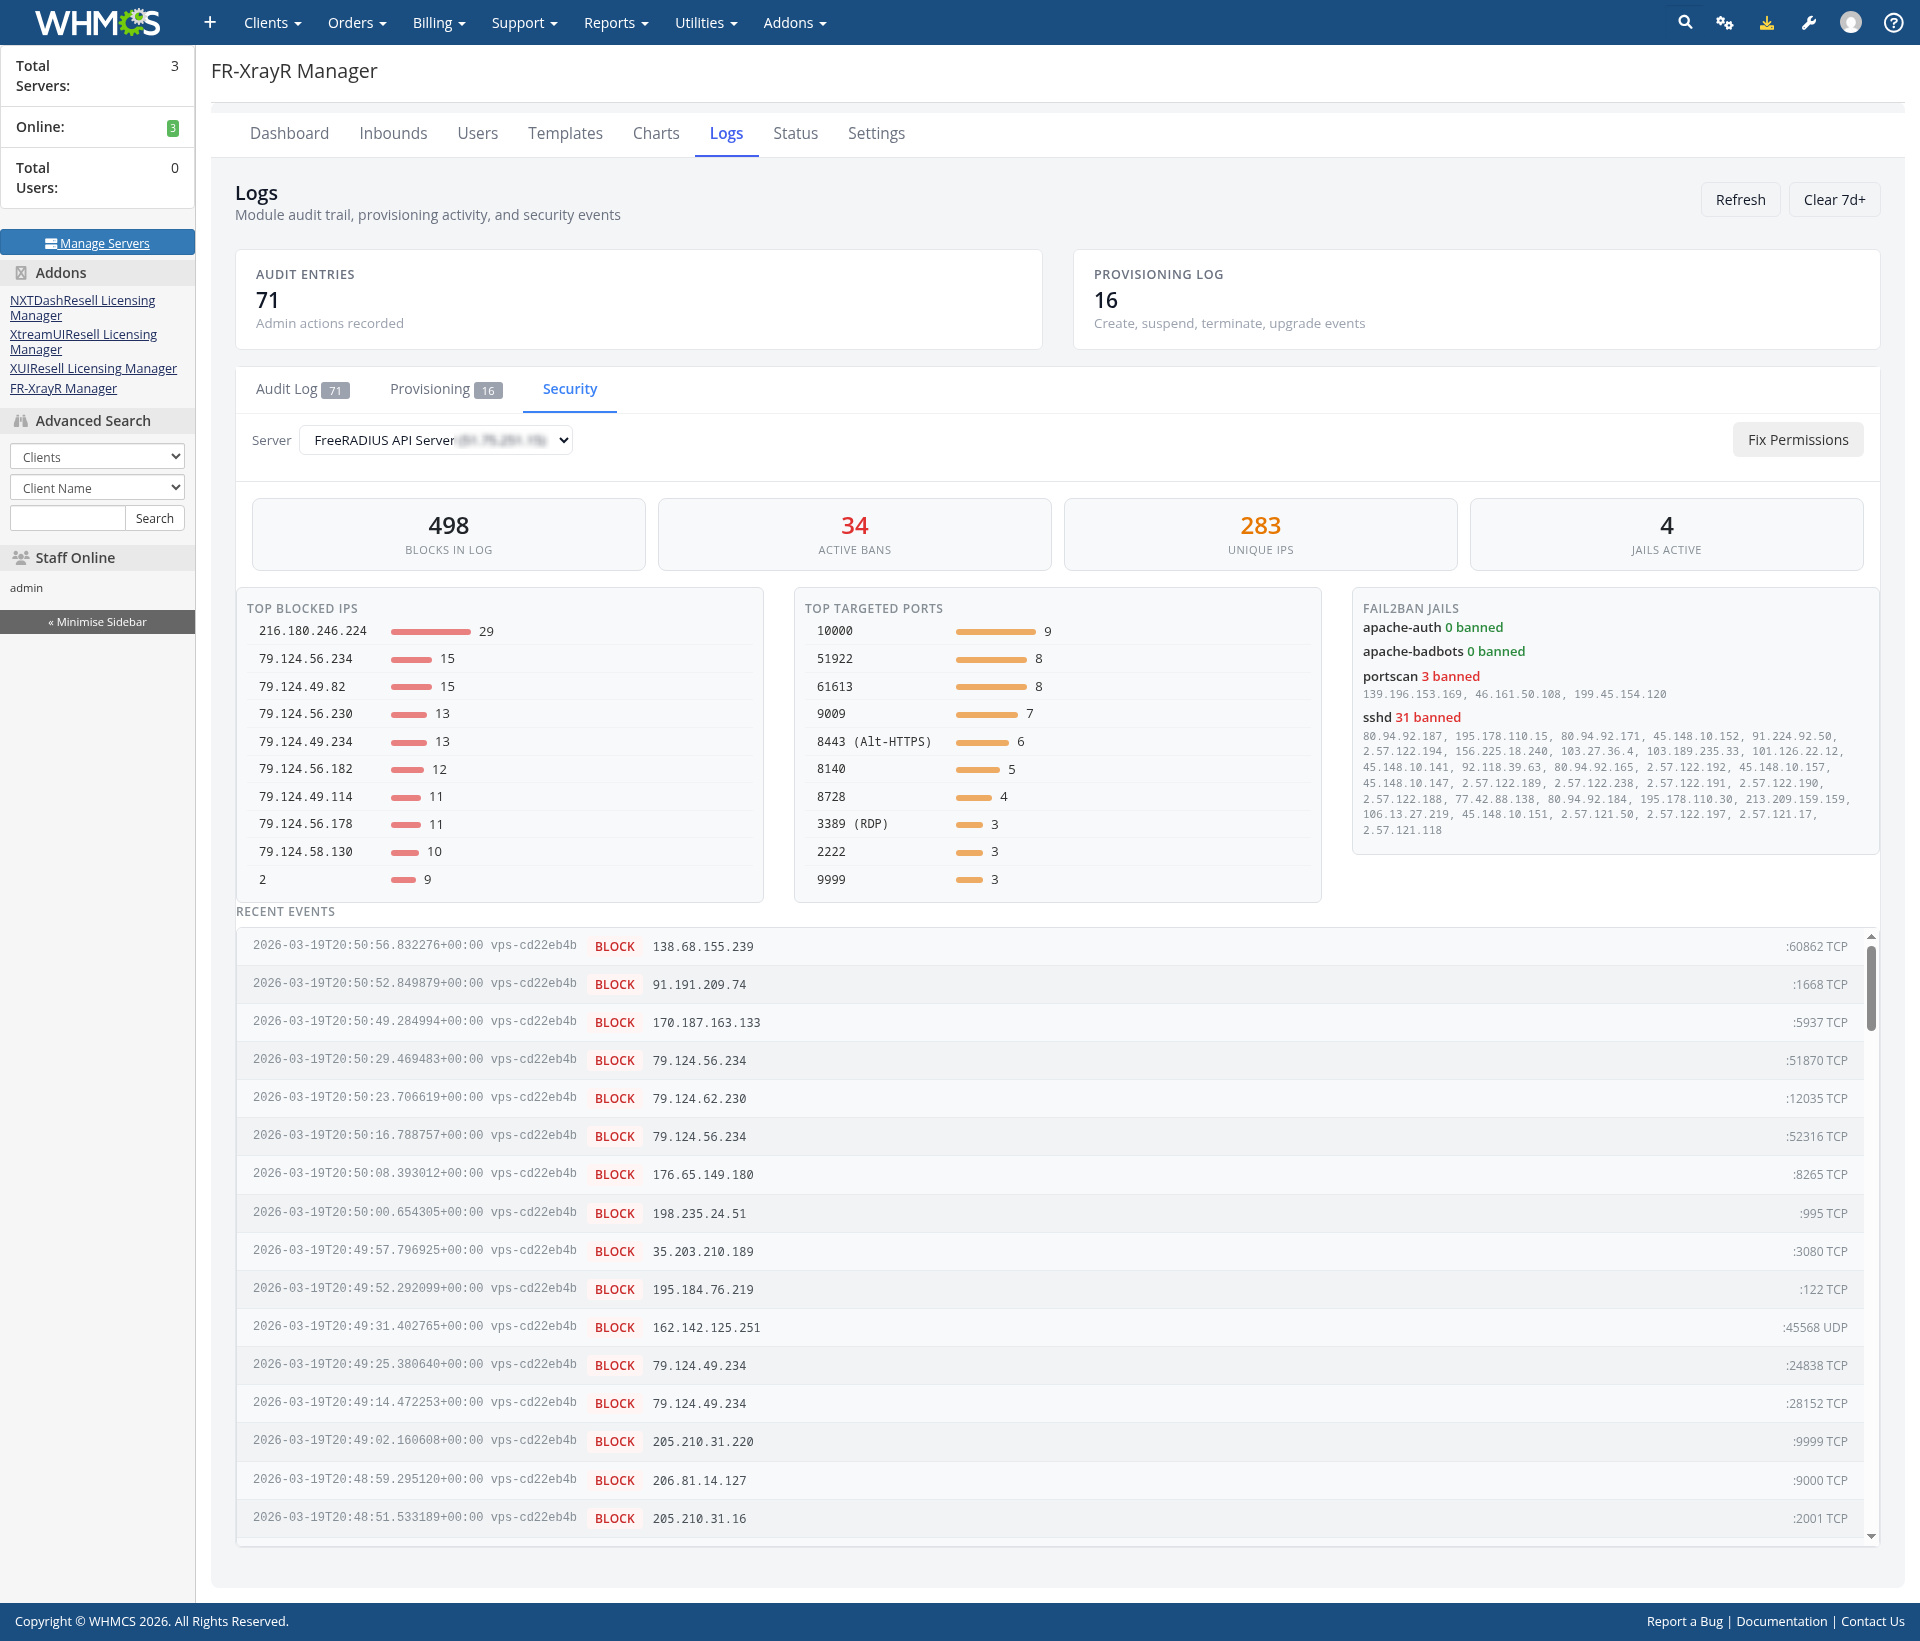Open the Client Name field dropdown
Screen dimensions: 1920x1641
point(97,488)
